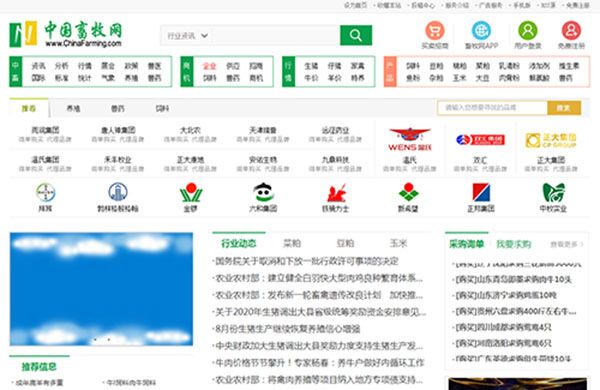Switch to the 饲料 brand tab

(162, 109)
